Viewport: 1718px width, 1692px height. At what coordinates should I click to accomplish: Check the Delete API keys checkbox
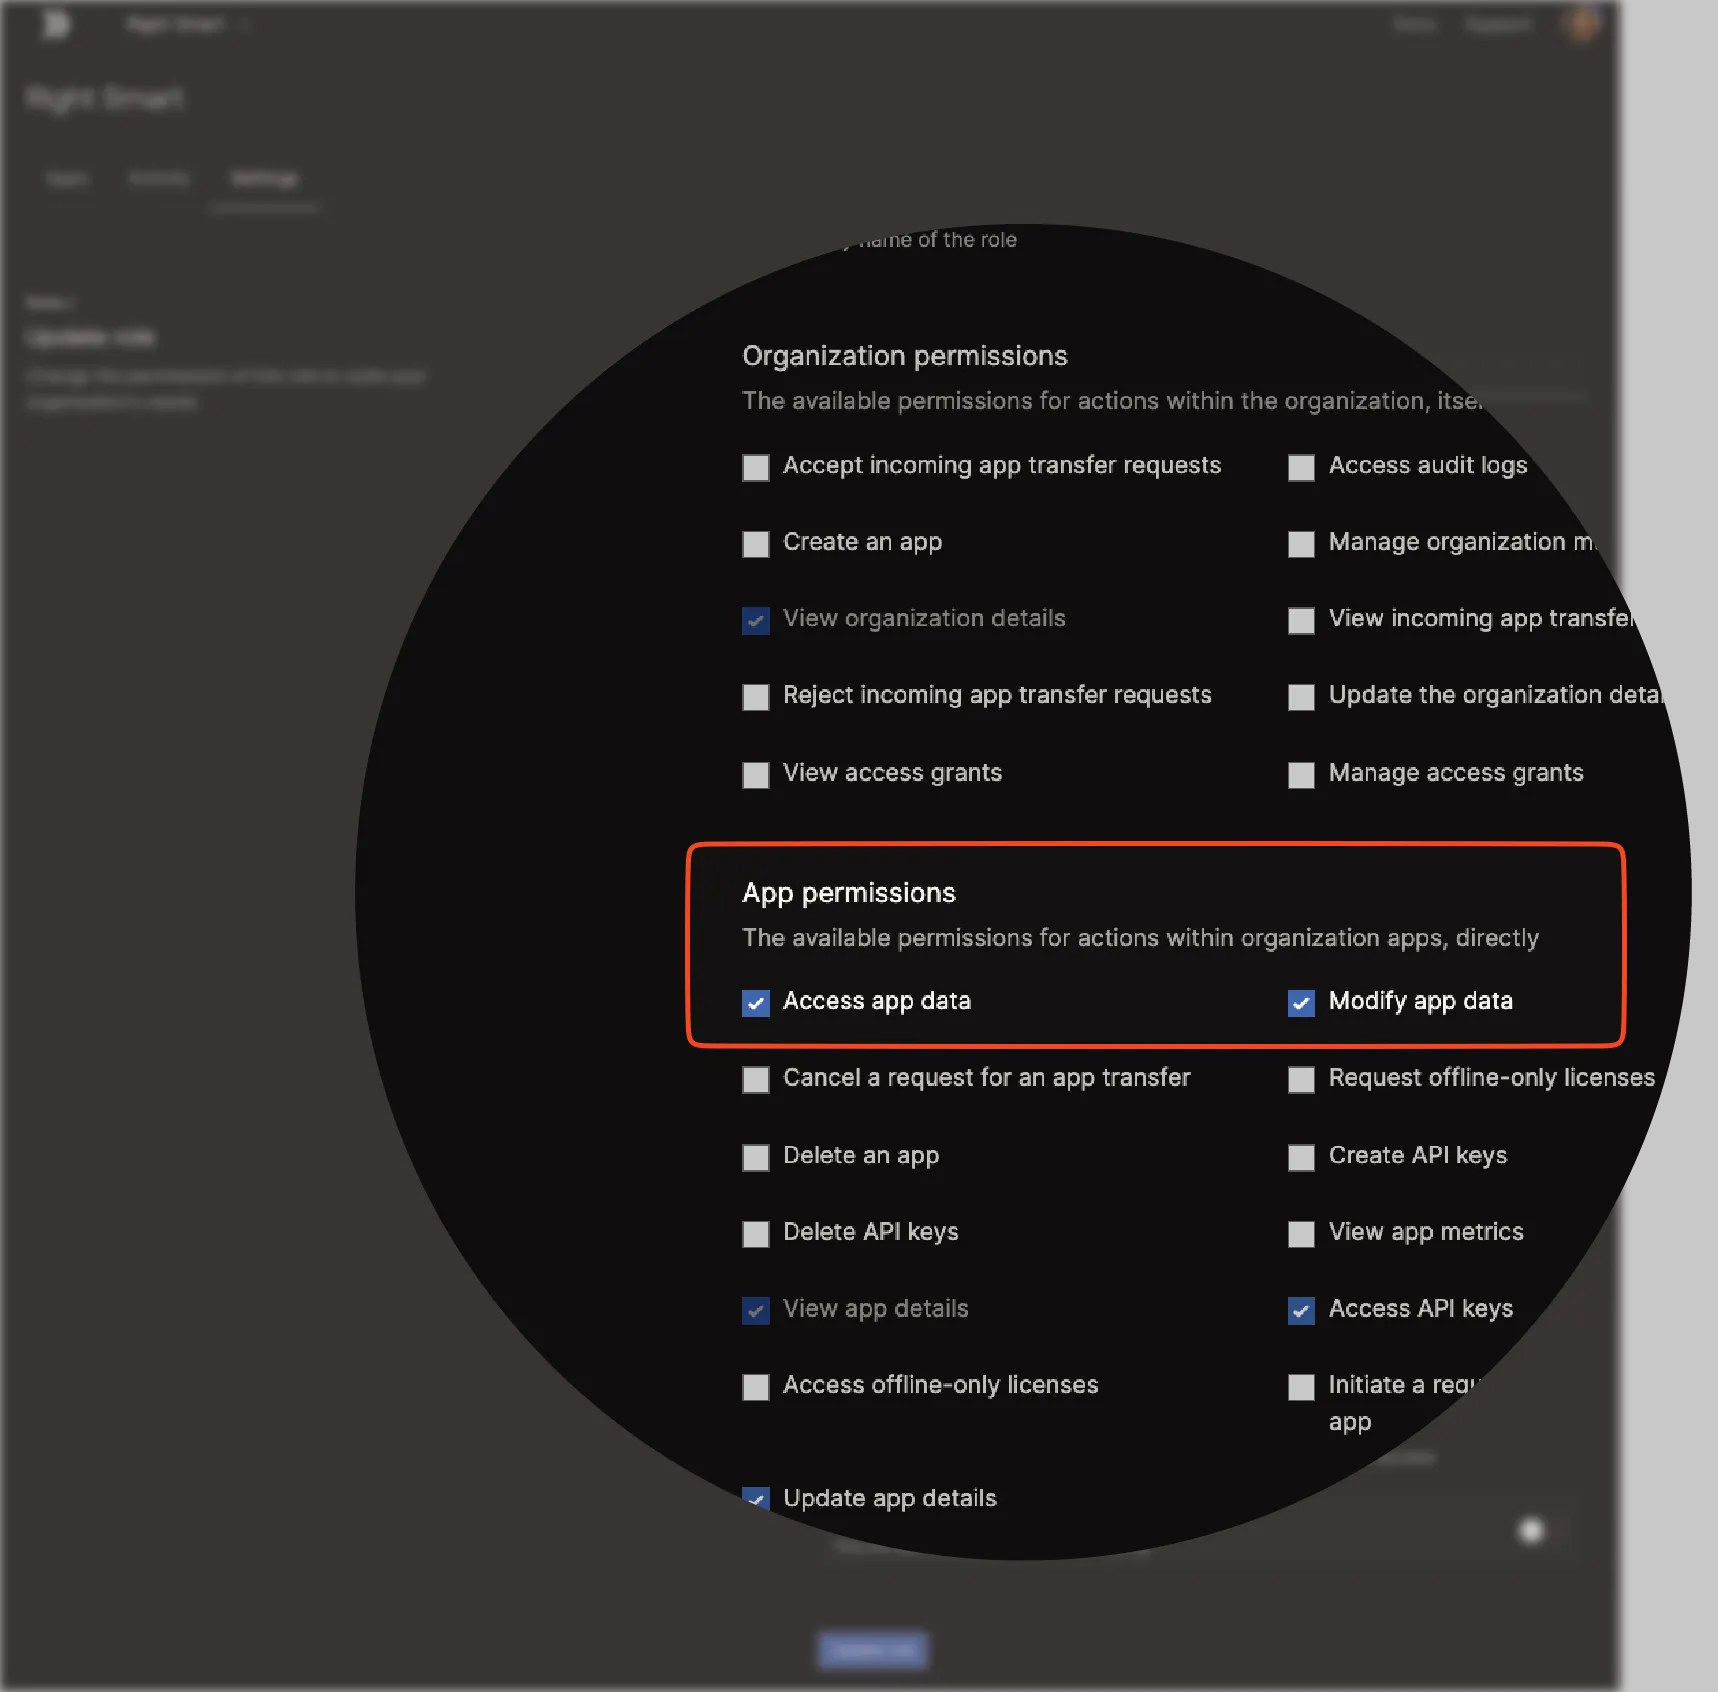(x=756, y=1233)
